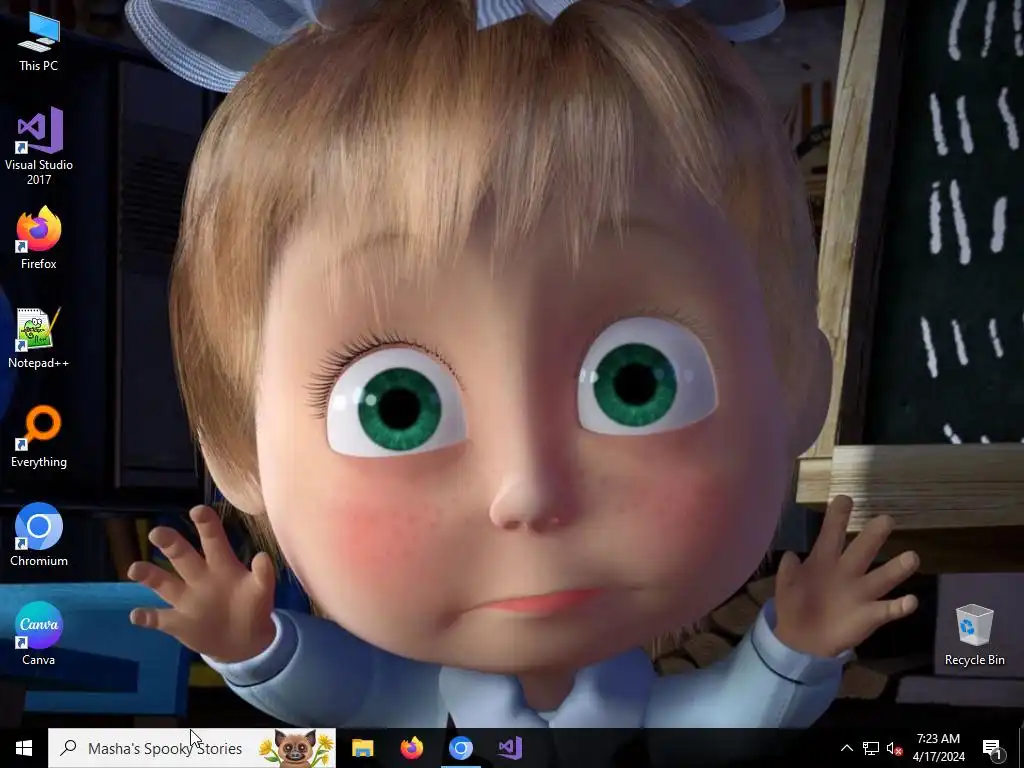Select the Visual Studio 2017 desktop shortcut
Screen dimensions: 1024x768
tap(39, 145)
